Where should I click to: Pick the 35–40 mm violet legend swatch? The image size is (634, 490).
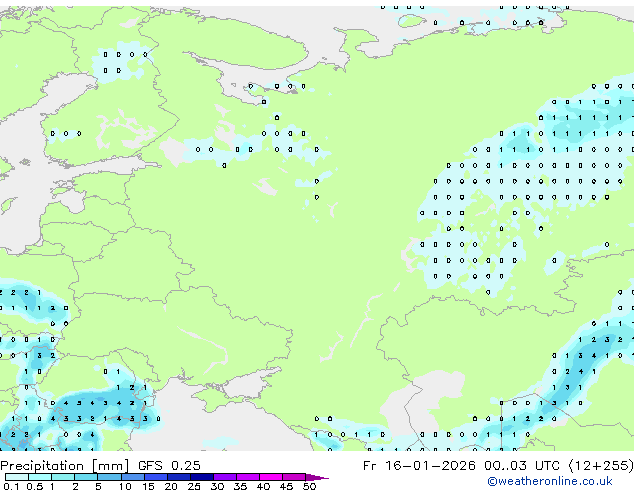click(248, 477)
